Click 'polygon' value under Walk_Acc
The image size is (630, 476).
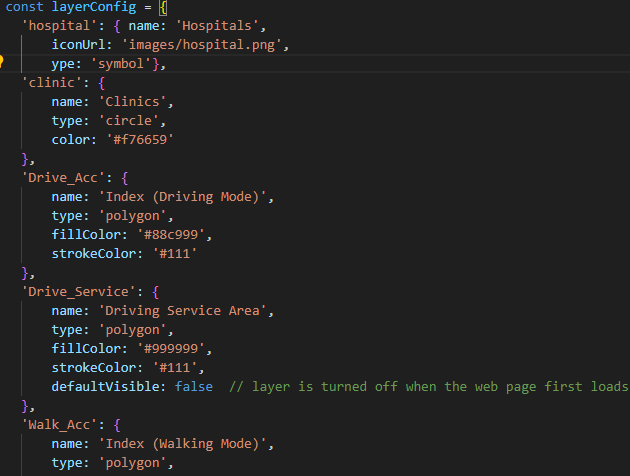click(132, 463)
